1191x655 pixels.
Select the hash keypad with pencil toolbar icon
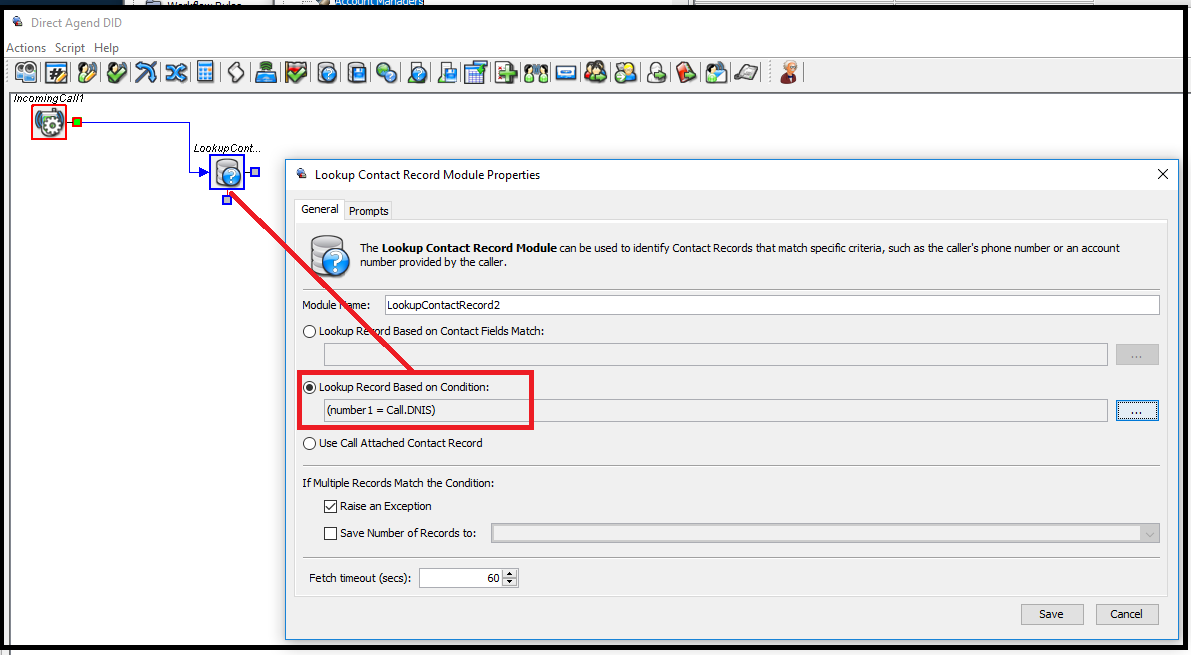(x=57, y=73)
